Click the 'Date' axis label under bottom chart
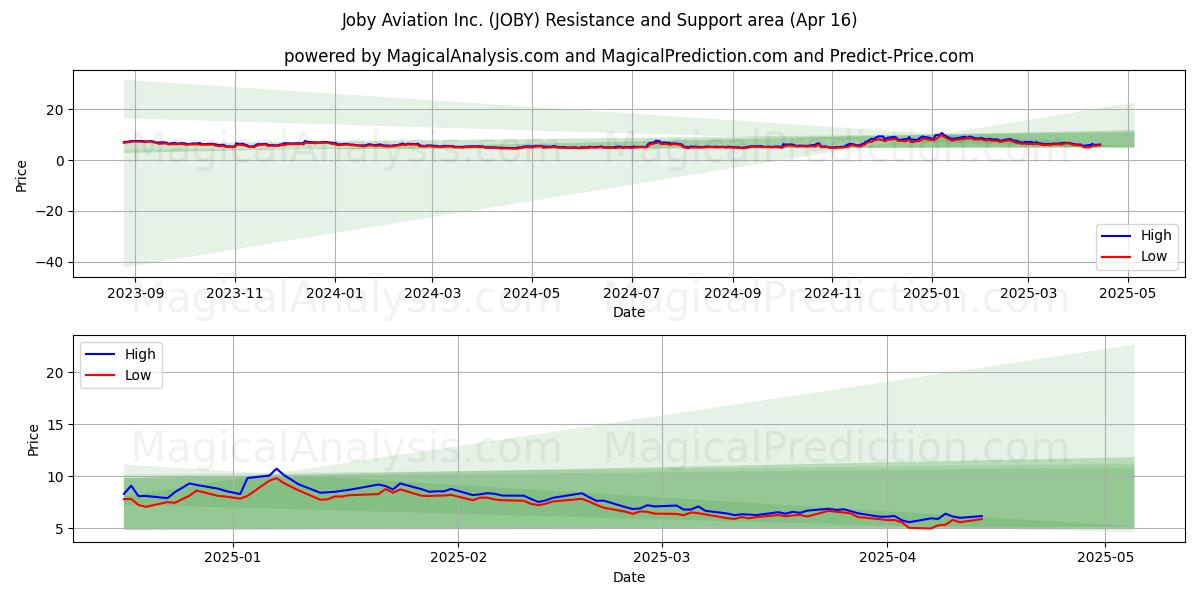Viewport: 1200px width, 600px height. pyautogui.click(x=628, y=577)
